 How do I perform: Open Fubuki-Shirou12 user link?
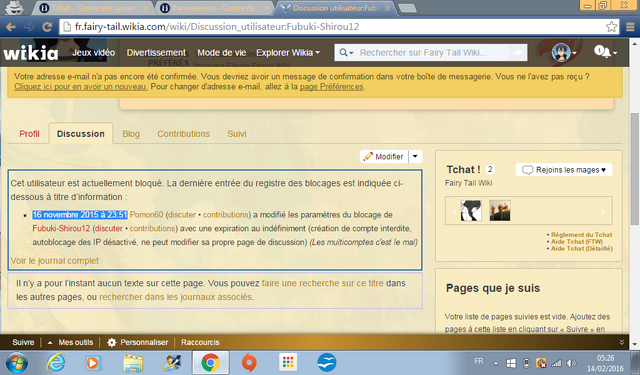pyautogui.click(x=61, y=229)
